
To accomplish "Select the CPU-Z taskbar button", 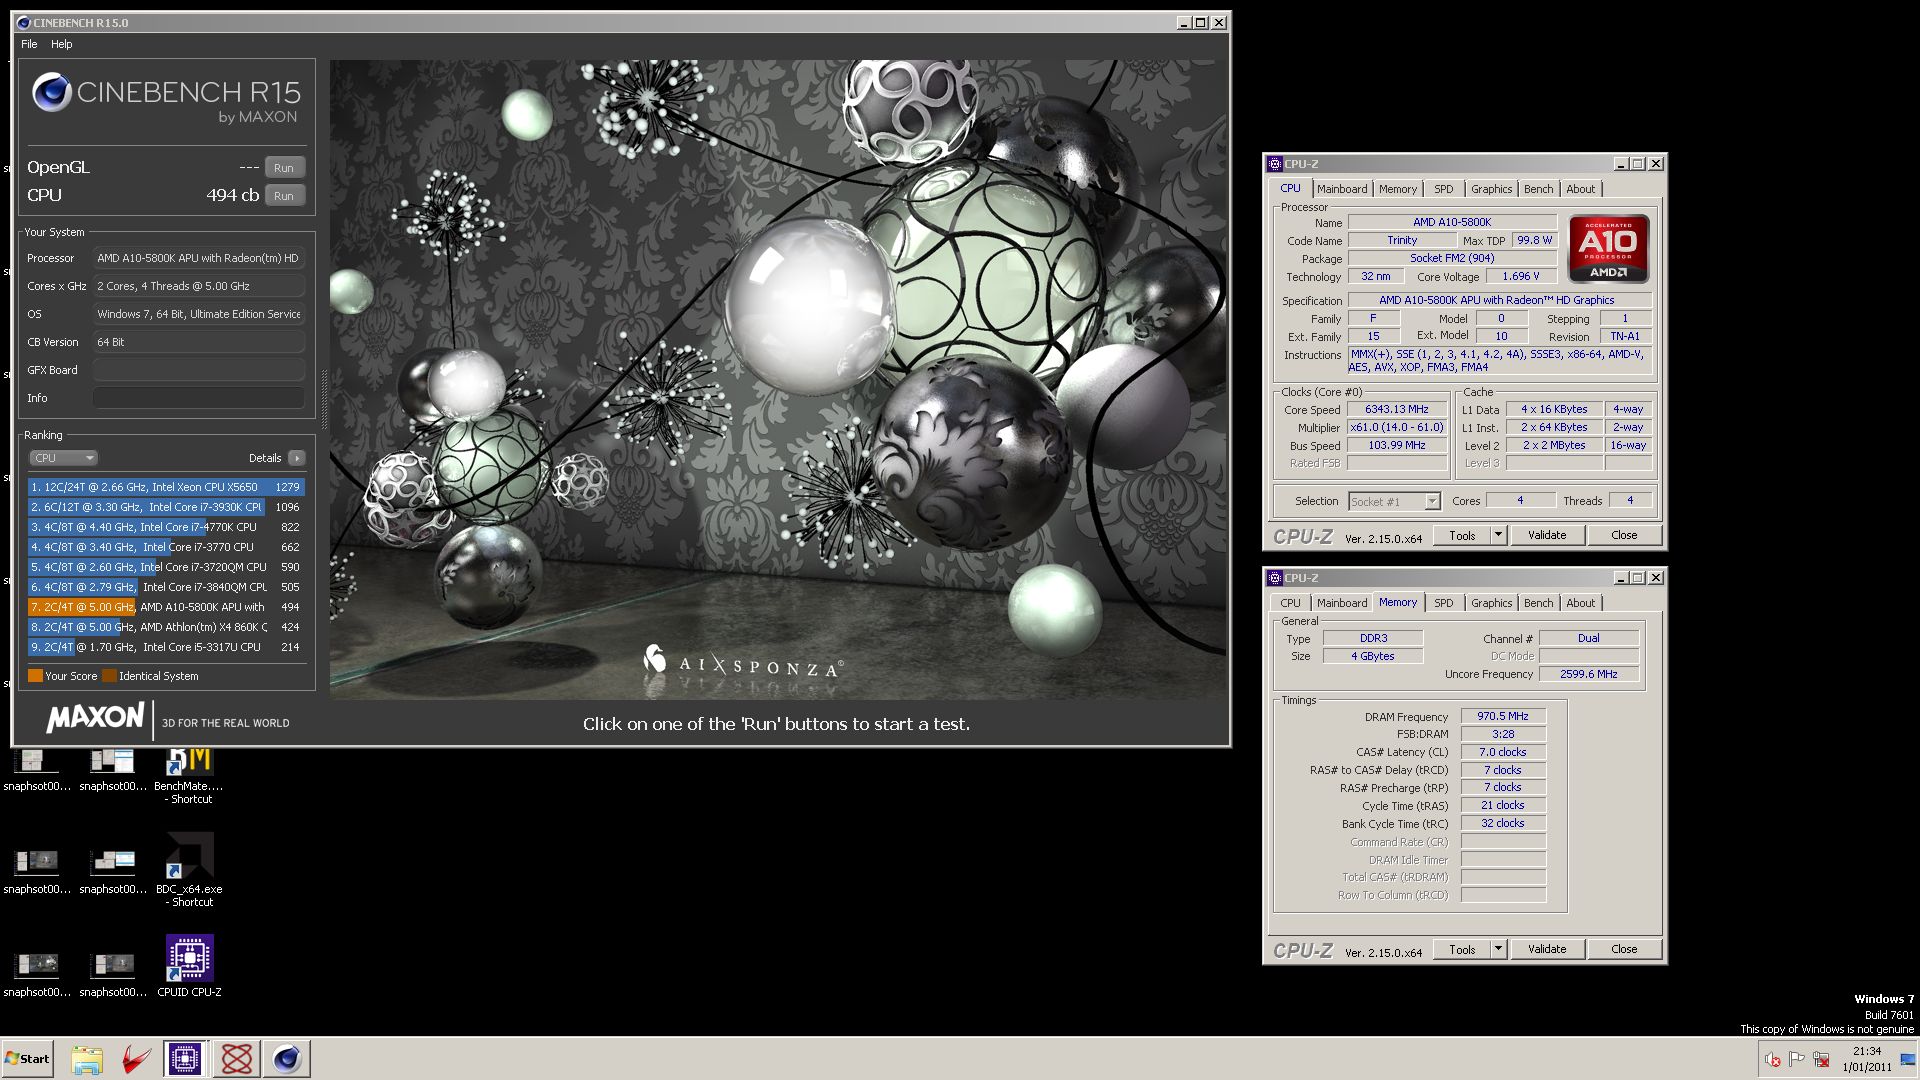I will [185, 1059].
